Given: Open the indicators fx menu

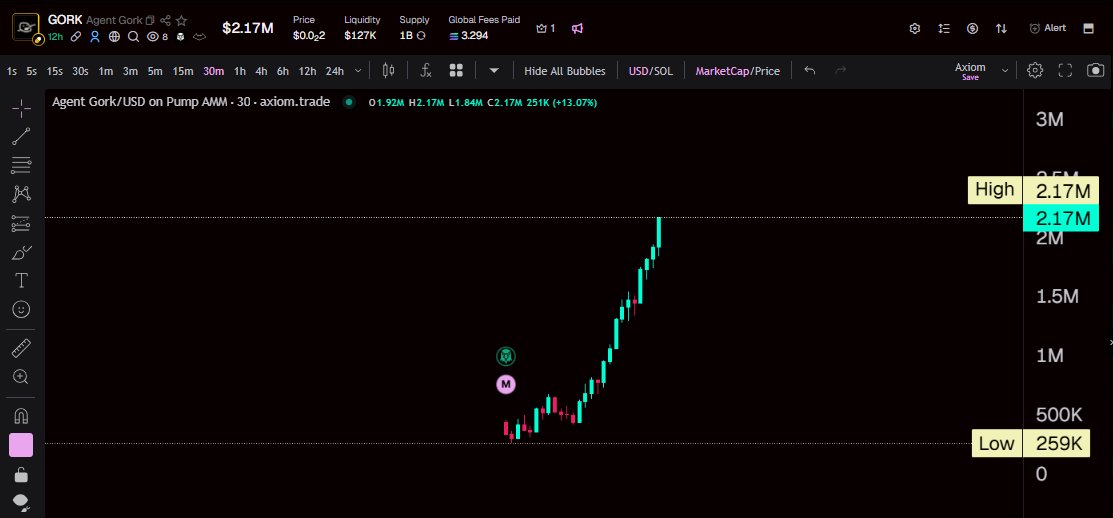Looking at the screenshot, I should coord(426,70).
